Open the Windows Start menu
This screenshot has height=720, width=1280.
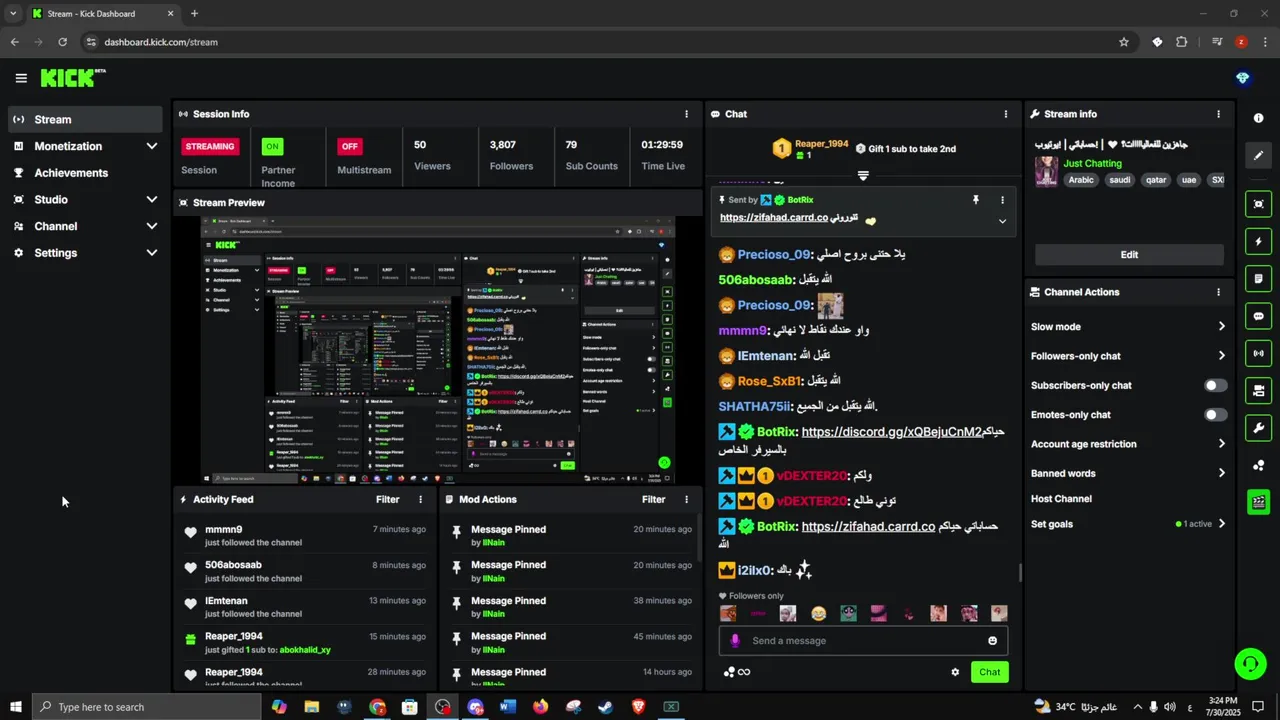coord(15,707)
